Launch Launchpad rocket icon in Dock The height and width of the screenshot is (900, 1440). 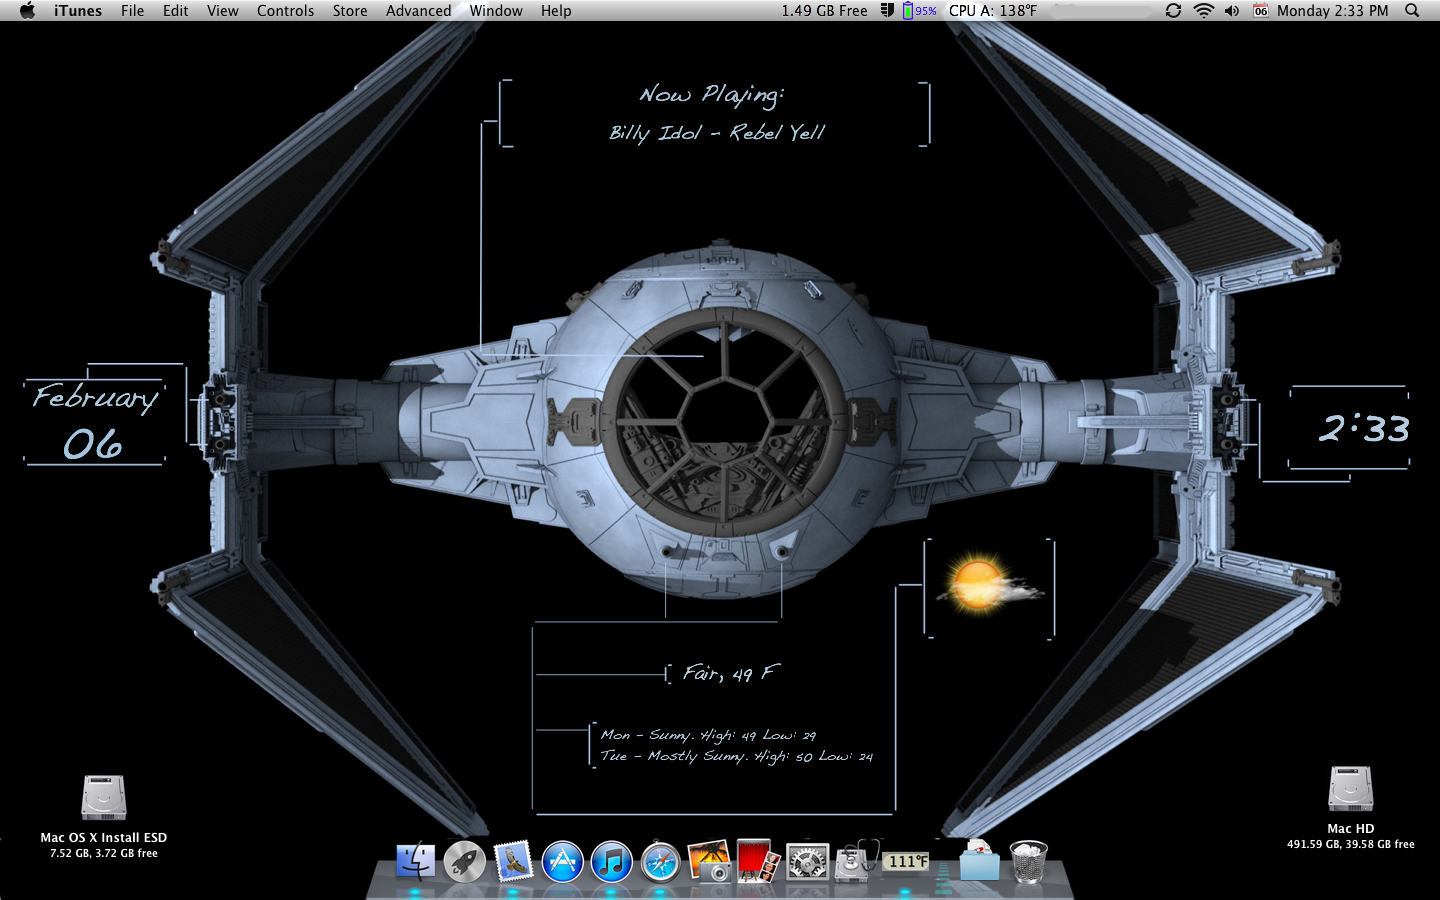click(464, 861)
